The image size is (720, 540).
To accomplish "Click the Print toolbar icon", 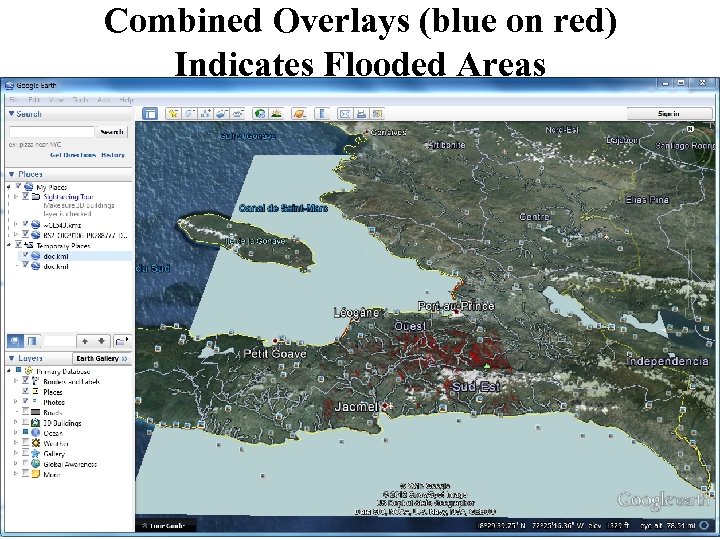I will pyautogui.click(x=361, y=113).
